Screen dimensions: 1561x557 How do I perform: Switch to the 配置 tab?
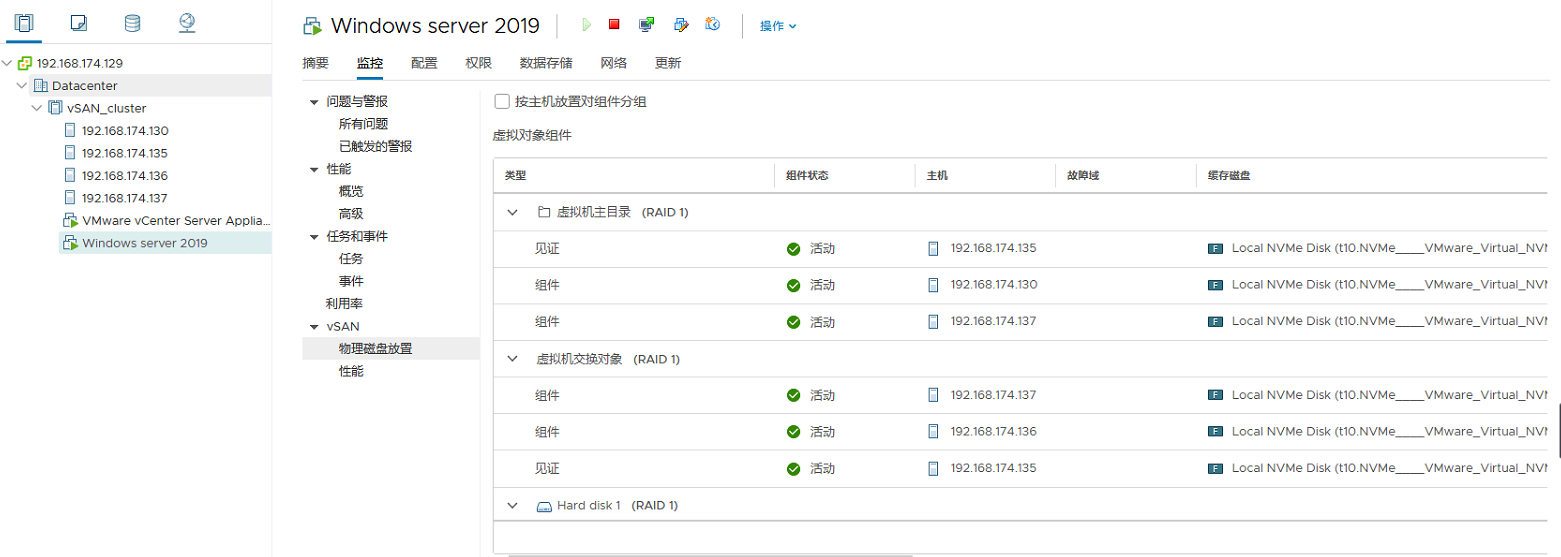(x=424, y=63)
